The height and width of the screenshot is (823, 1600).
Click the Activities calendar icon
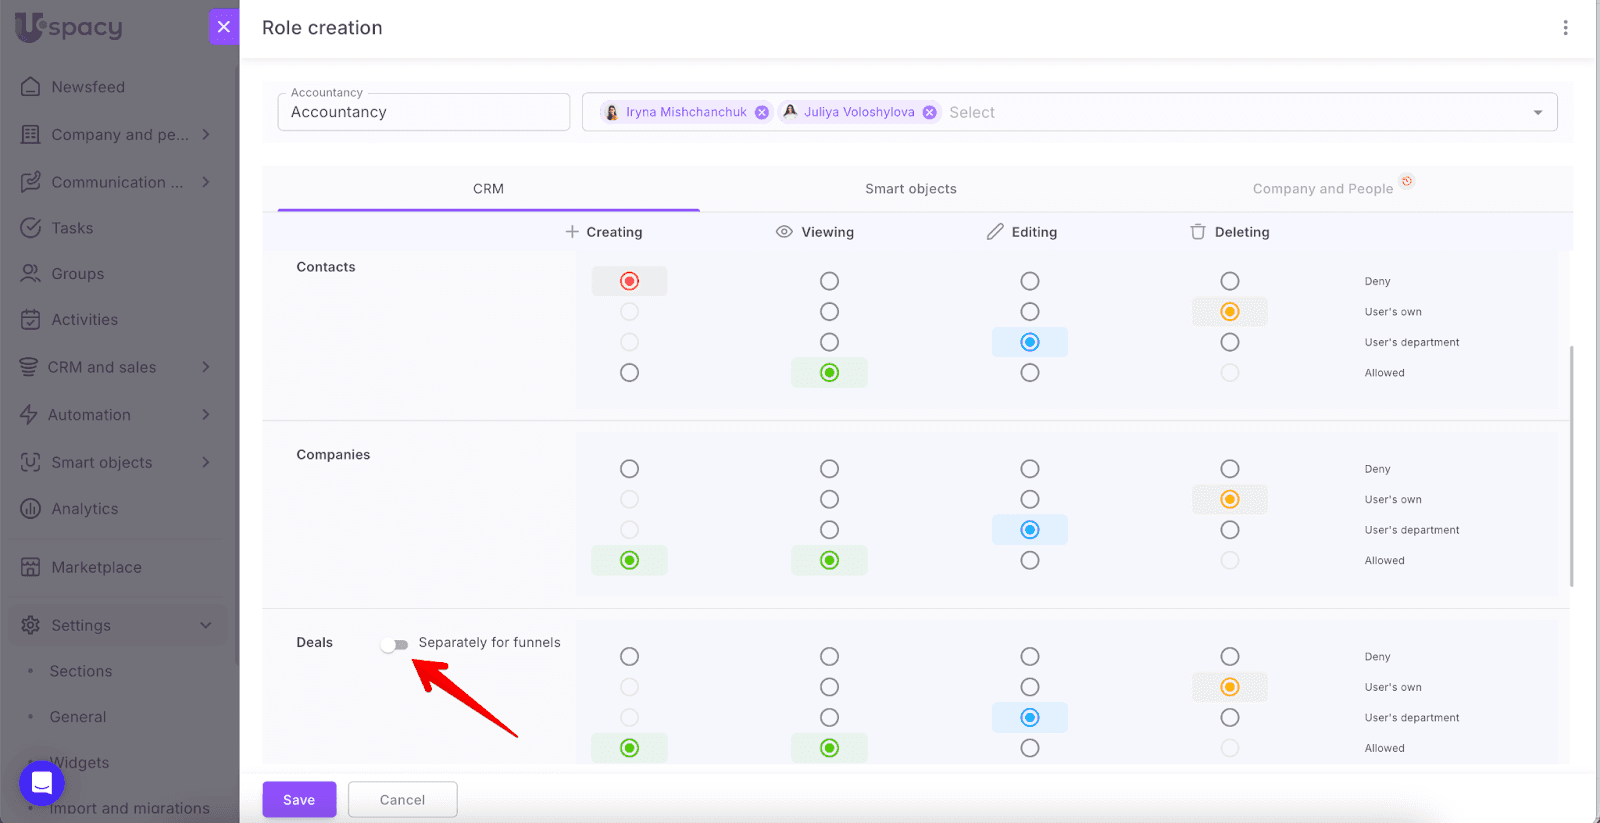[31, 320]
